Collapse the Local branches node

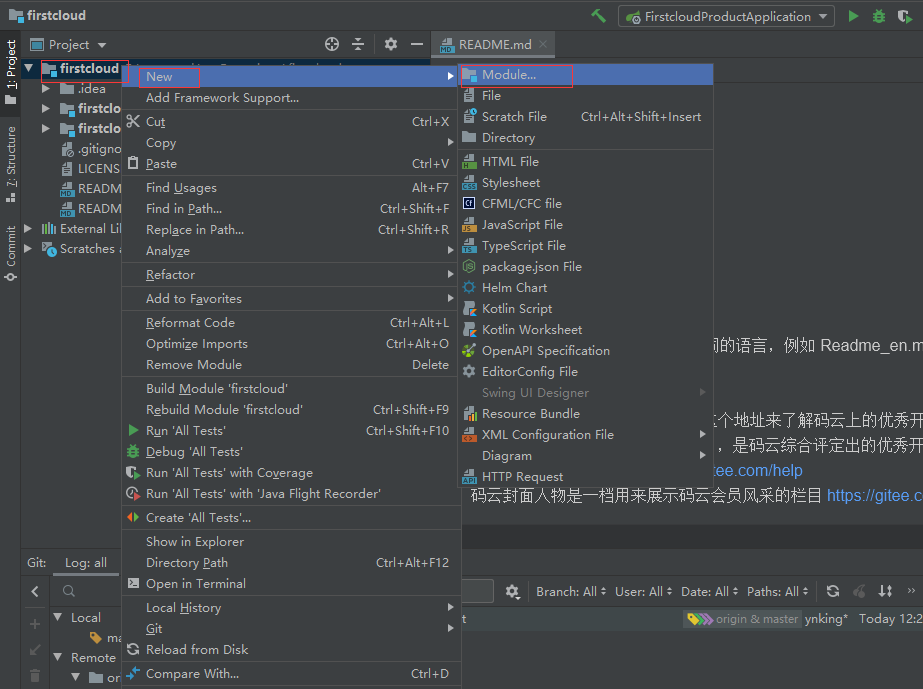point(58,617)
